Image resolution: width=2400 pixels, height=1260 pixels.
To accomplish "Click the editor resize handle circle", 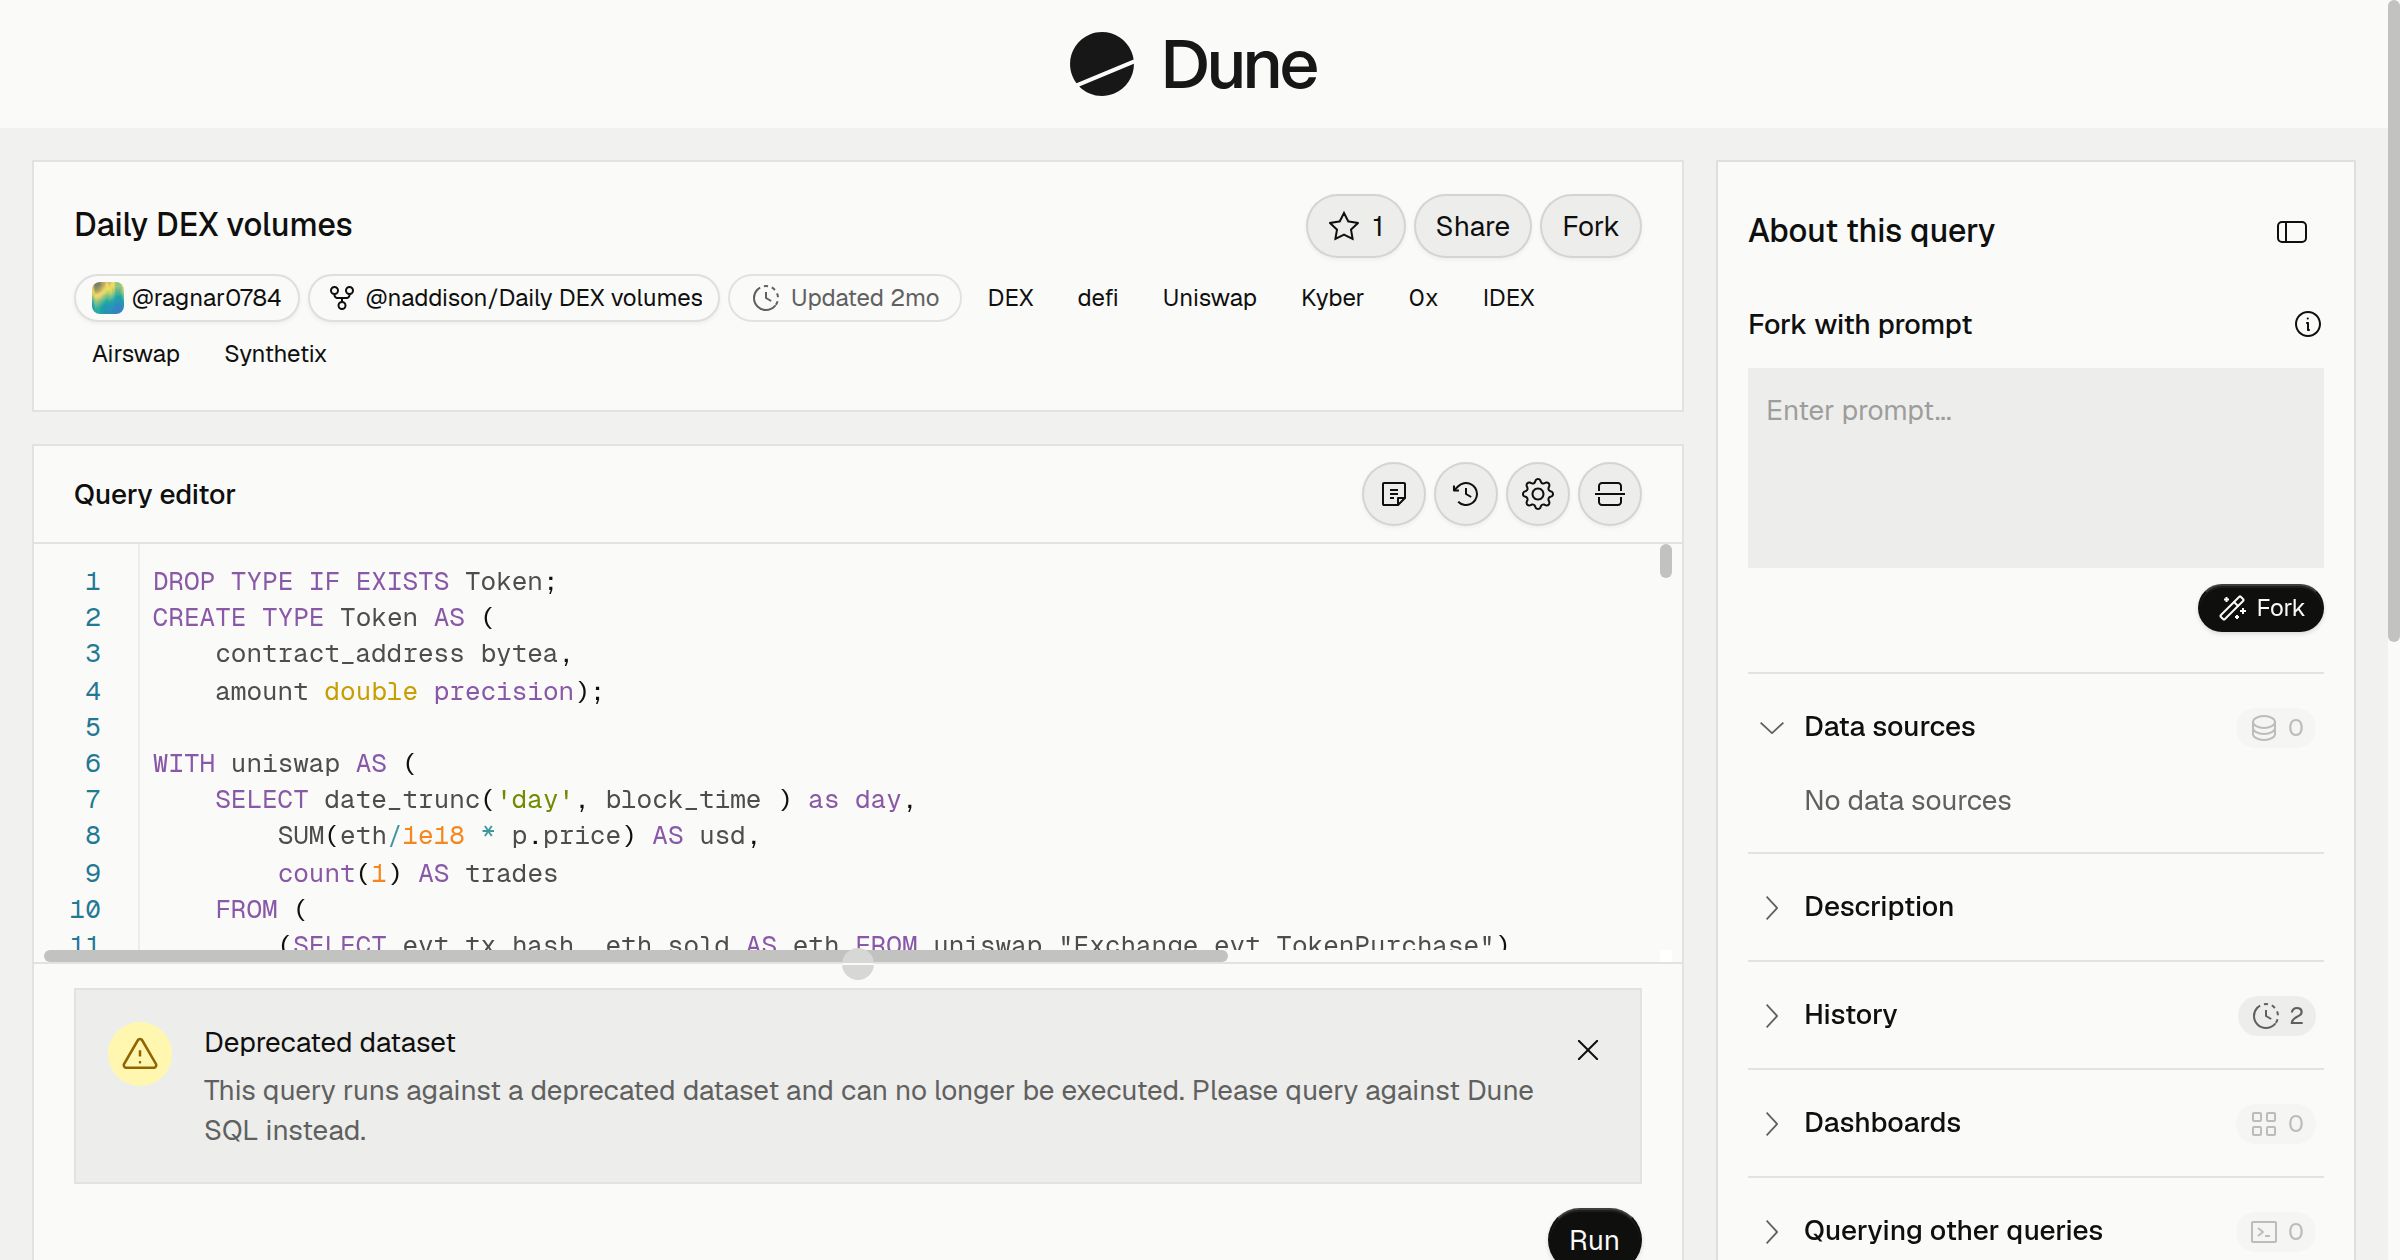I will pos(858,964).
